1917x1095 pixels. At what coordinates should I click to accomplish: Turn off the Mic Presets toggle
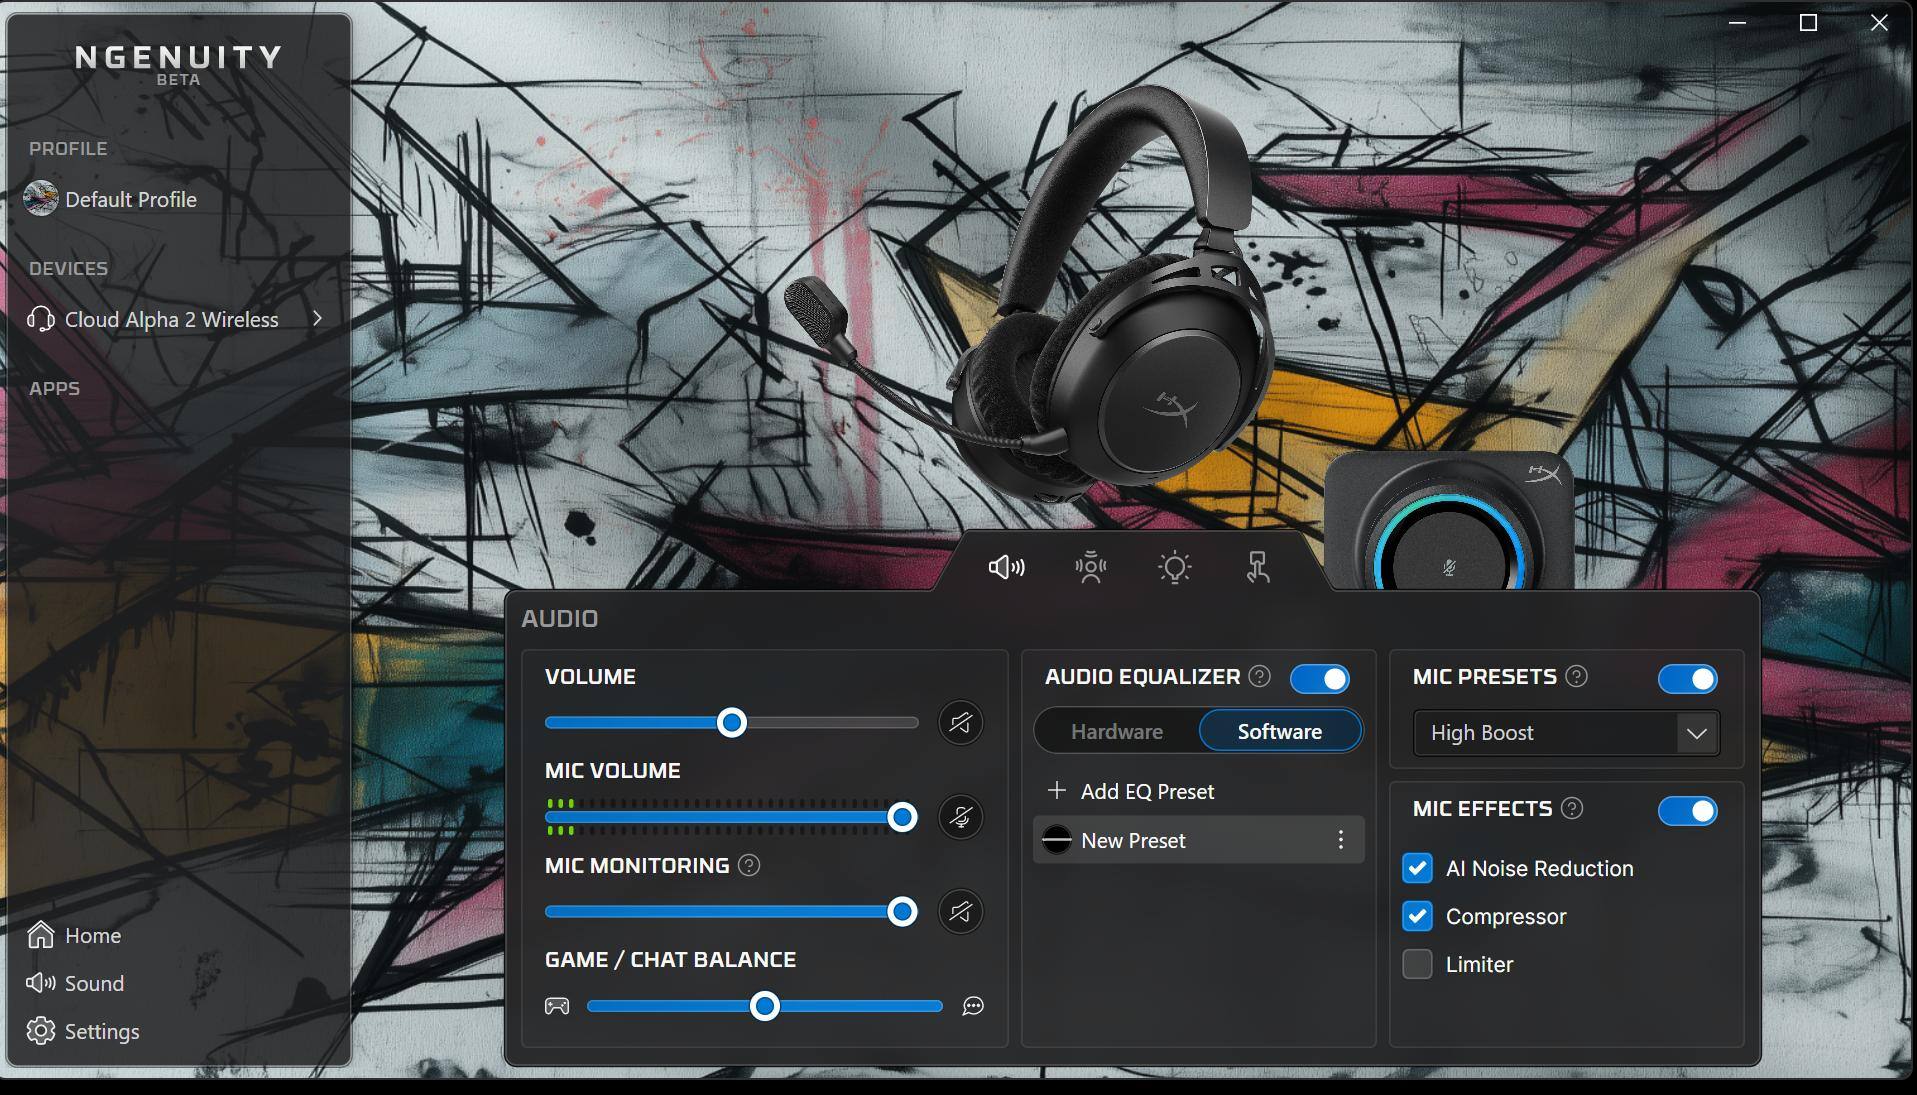point(1687,679)
